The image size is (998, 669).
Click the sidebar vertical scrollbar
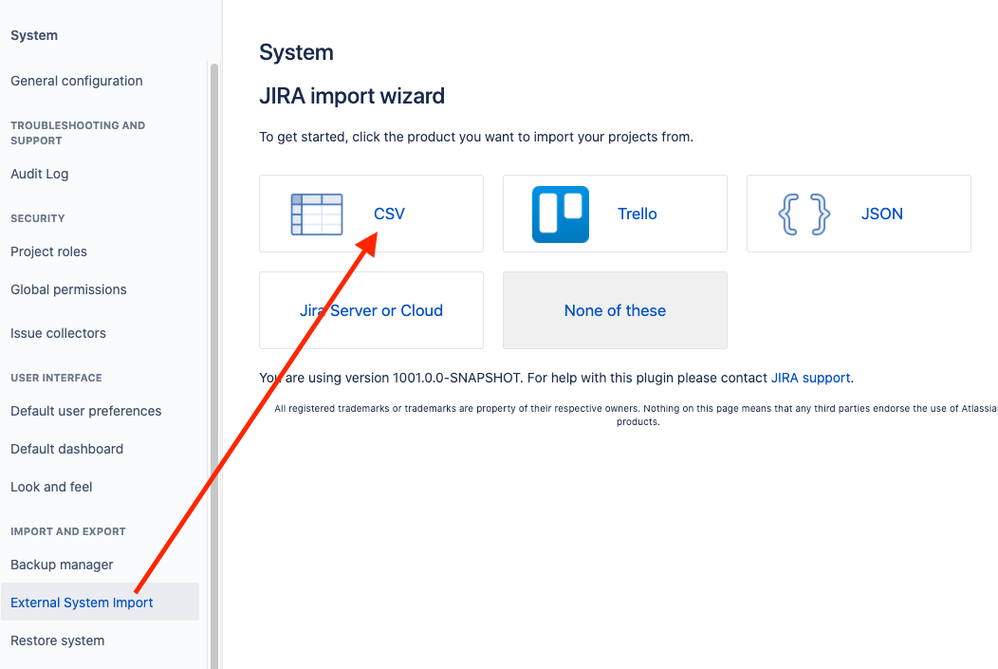coord(214,366)
